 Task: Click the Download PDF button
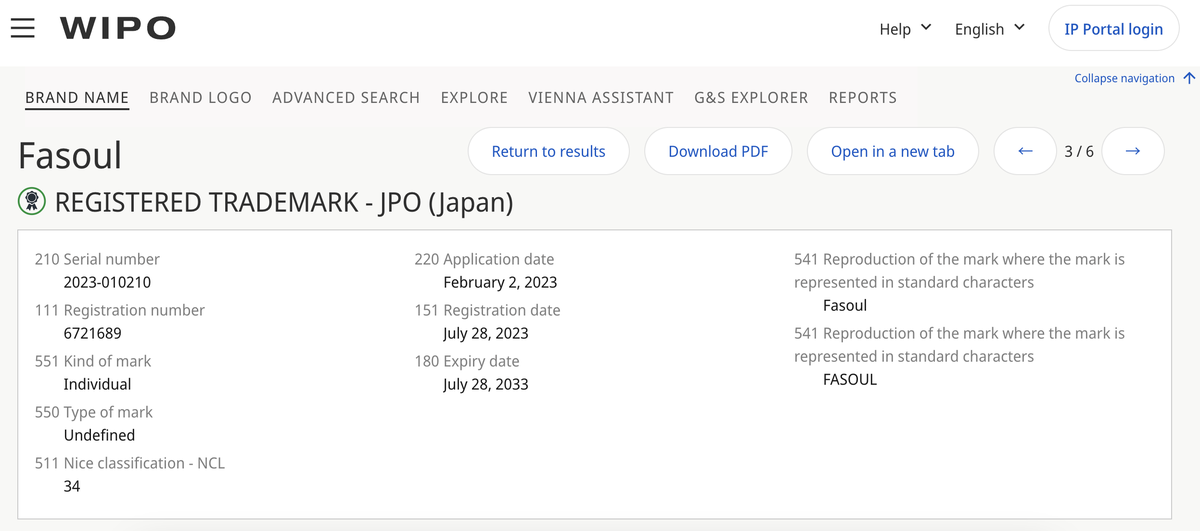(718, 151)
